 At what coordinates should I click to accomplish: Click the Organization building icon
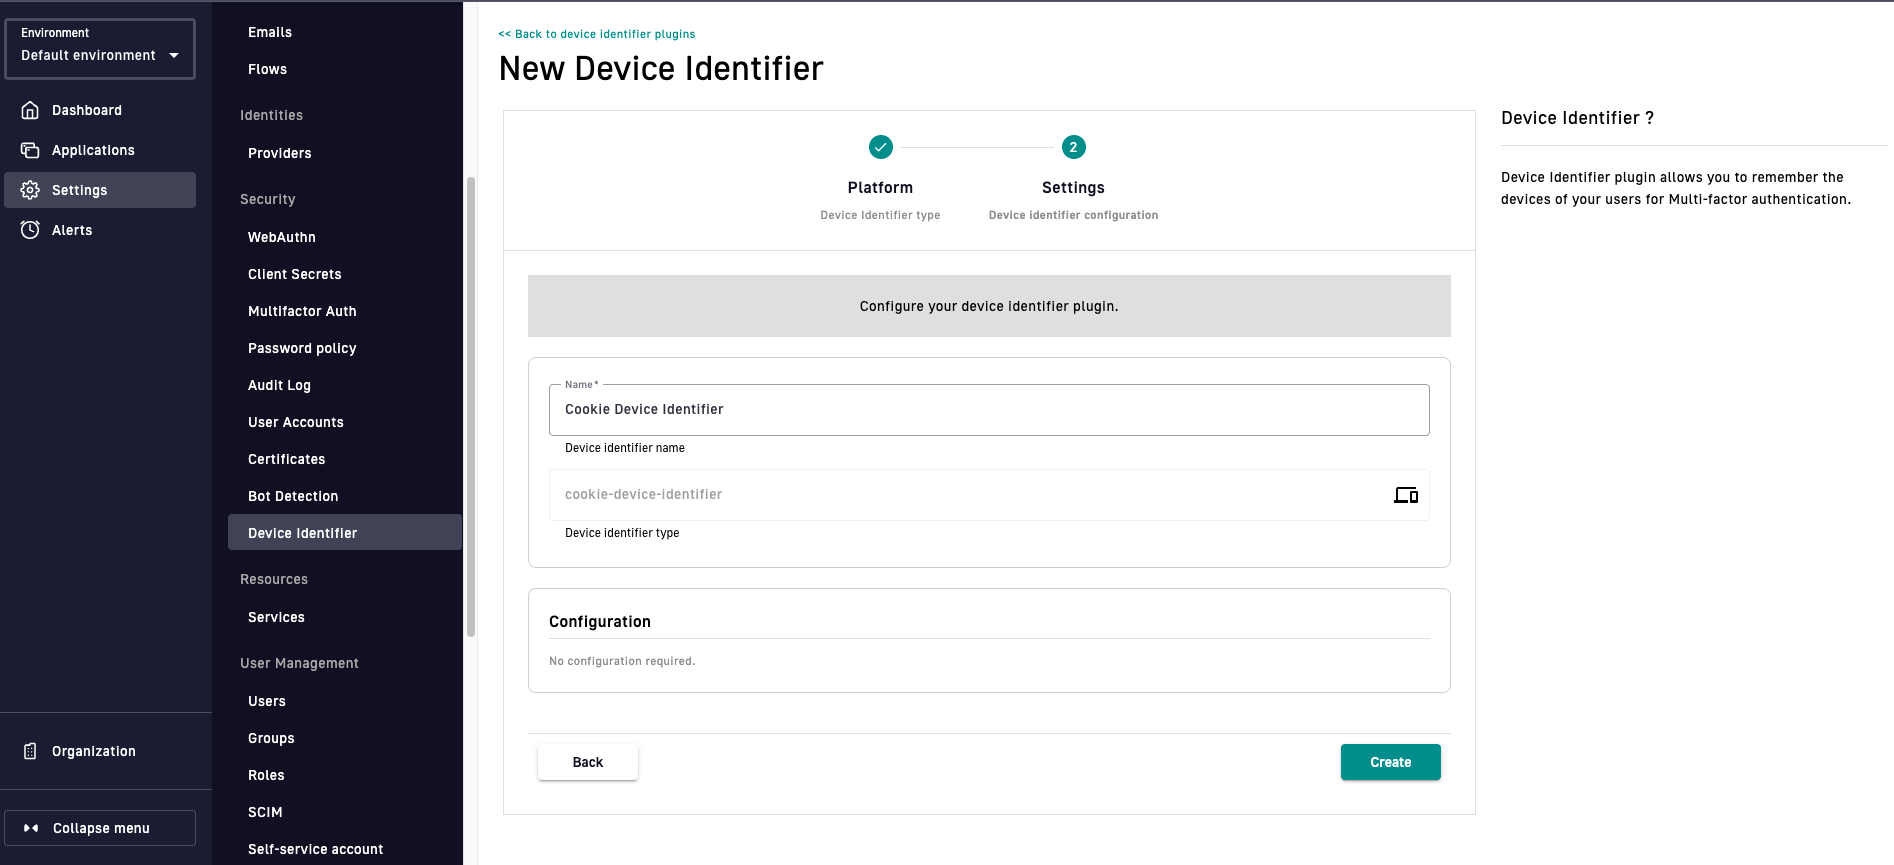pyautogui.click(x=30, y=751)
